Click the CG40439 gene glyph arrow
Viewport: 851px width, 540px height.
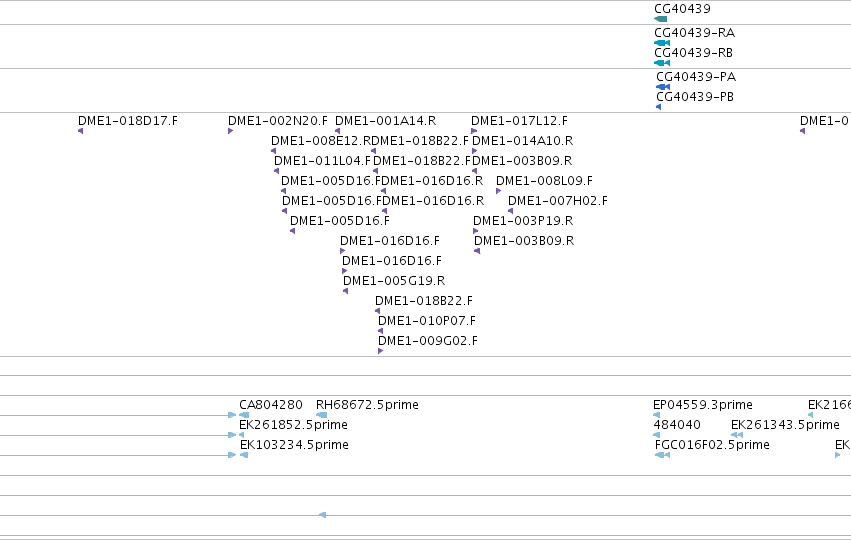661,19
